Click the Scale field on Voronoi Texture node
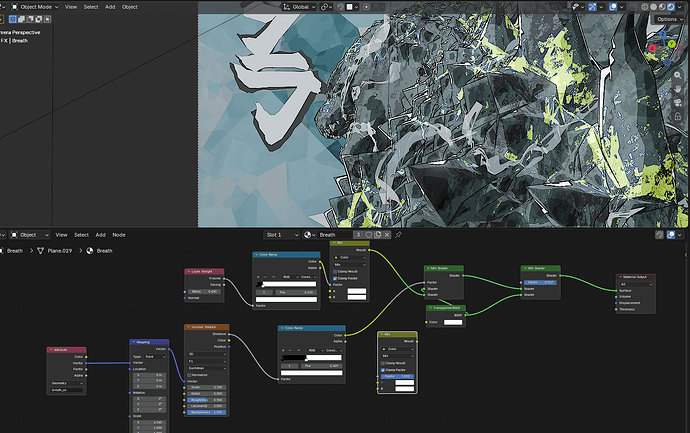The width and height of the screenshot is (690, 433). (x=206, y=387)
